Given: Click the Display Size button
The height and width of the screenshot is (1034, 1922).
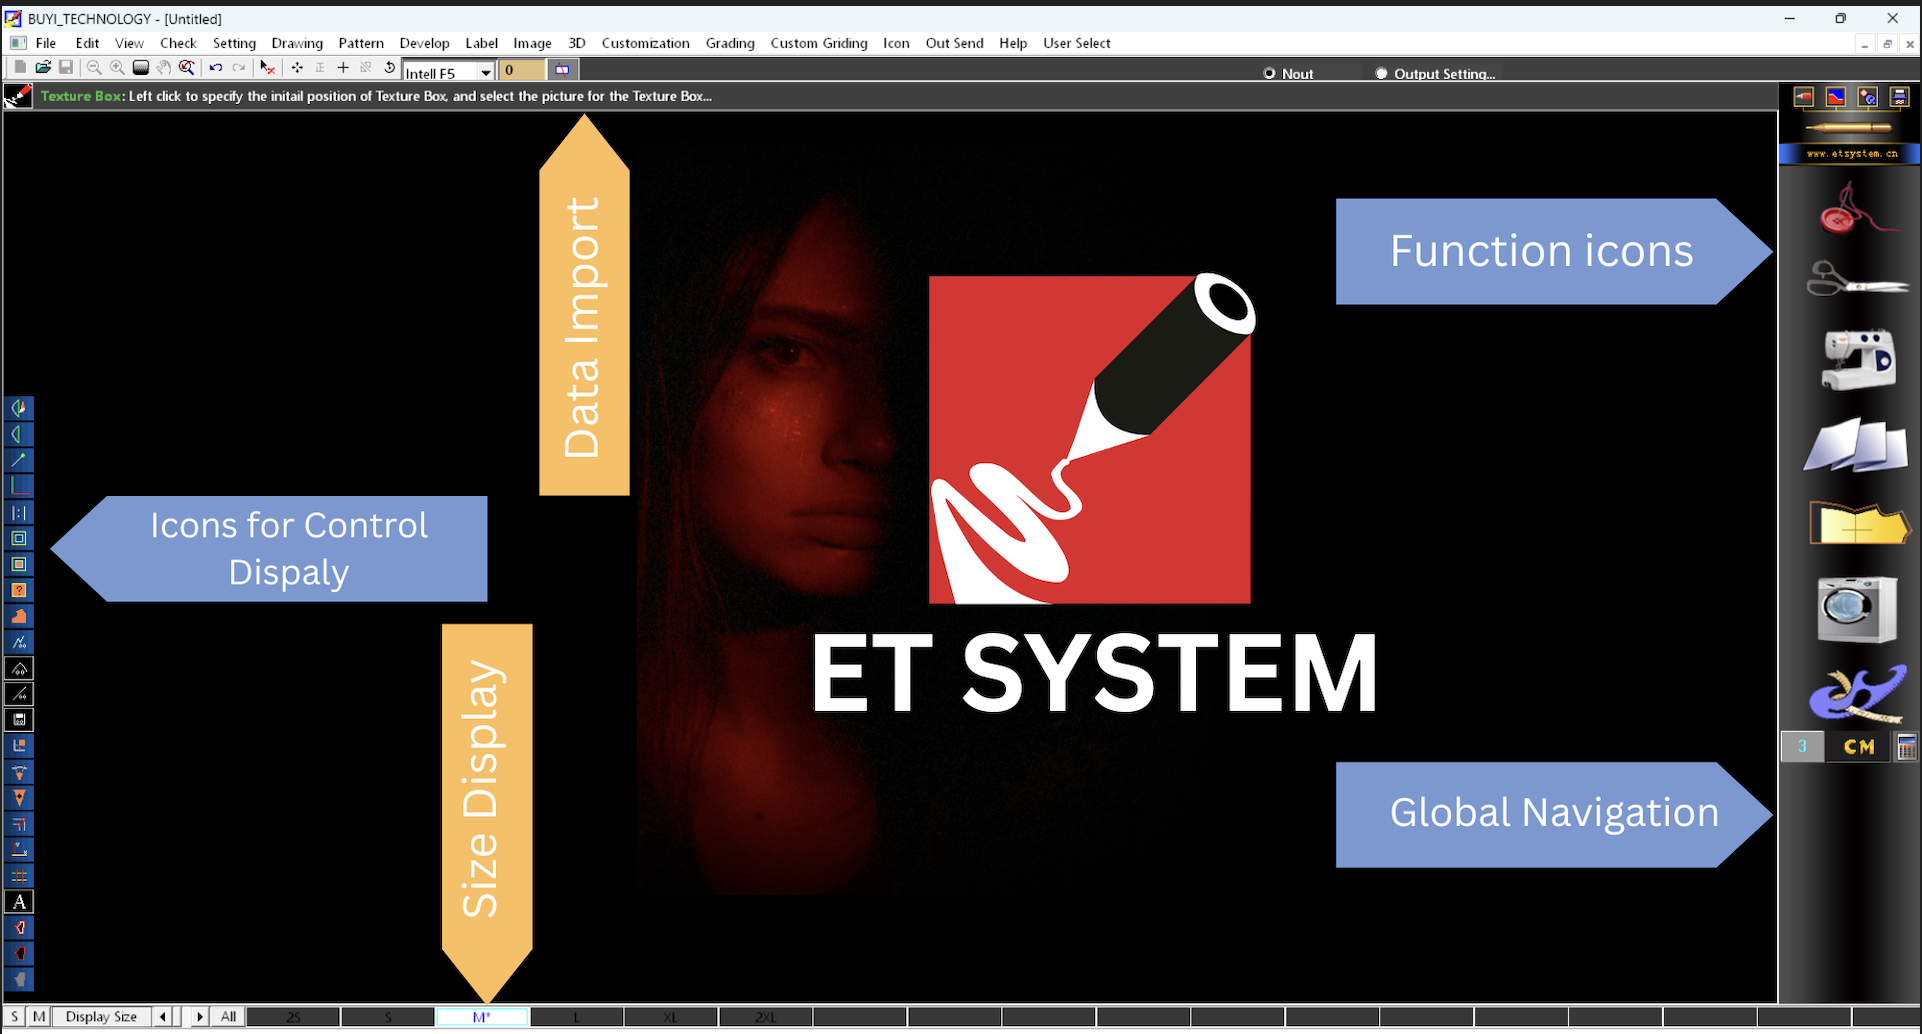Looking at the screenshot, I should [101, 1017].
